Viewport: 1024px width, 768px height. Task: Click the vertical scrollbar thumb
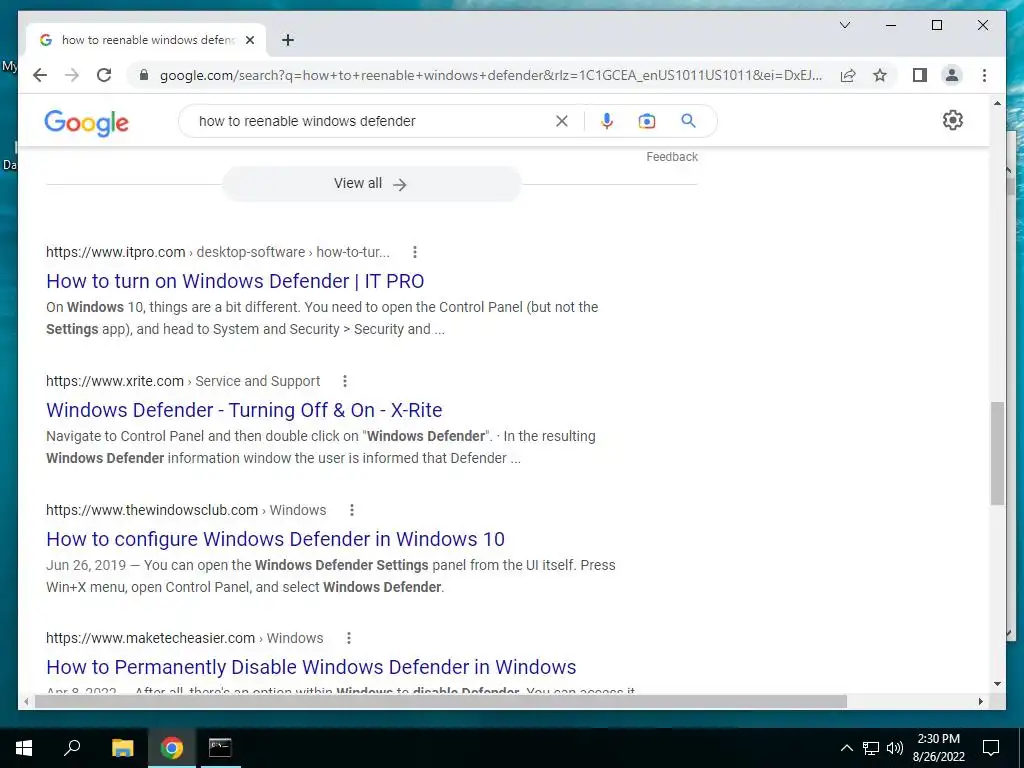pyautogui.click(x=997, y=453)
